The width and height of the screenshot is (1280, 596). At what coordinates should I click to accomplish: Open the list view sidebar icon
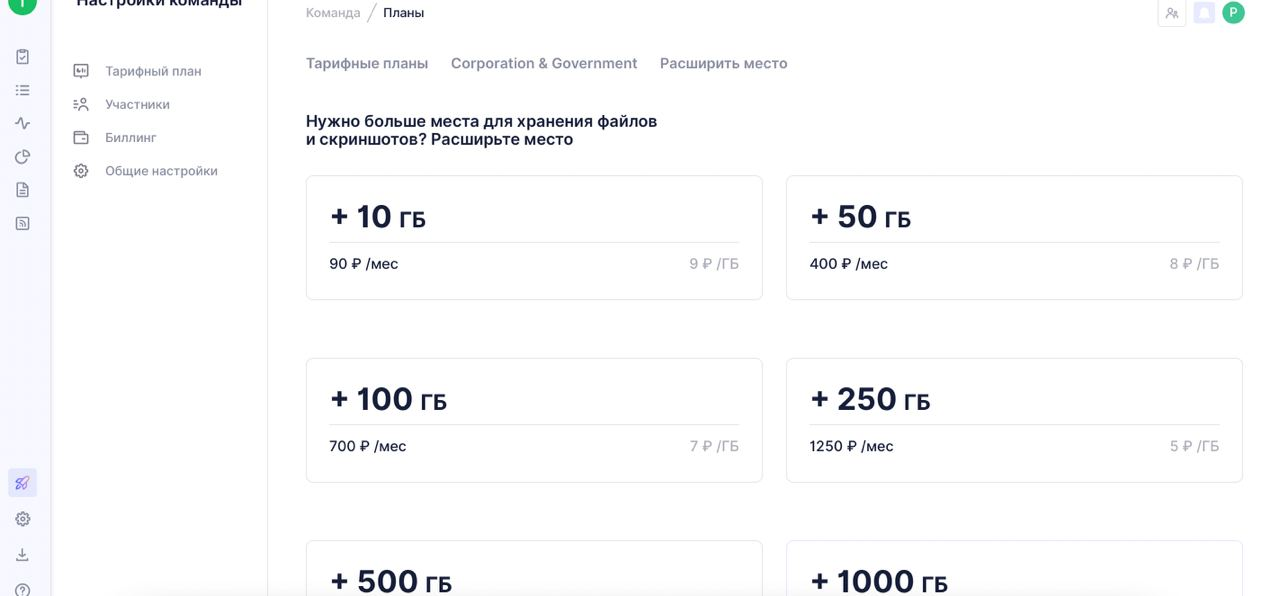[22, 90]
